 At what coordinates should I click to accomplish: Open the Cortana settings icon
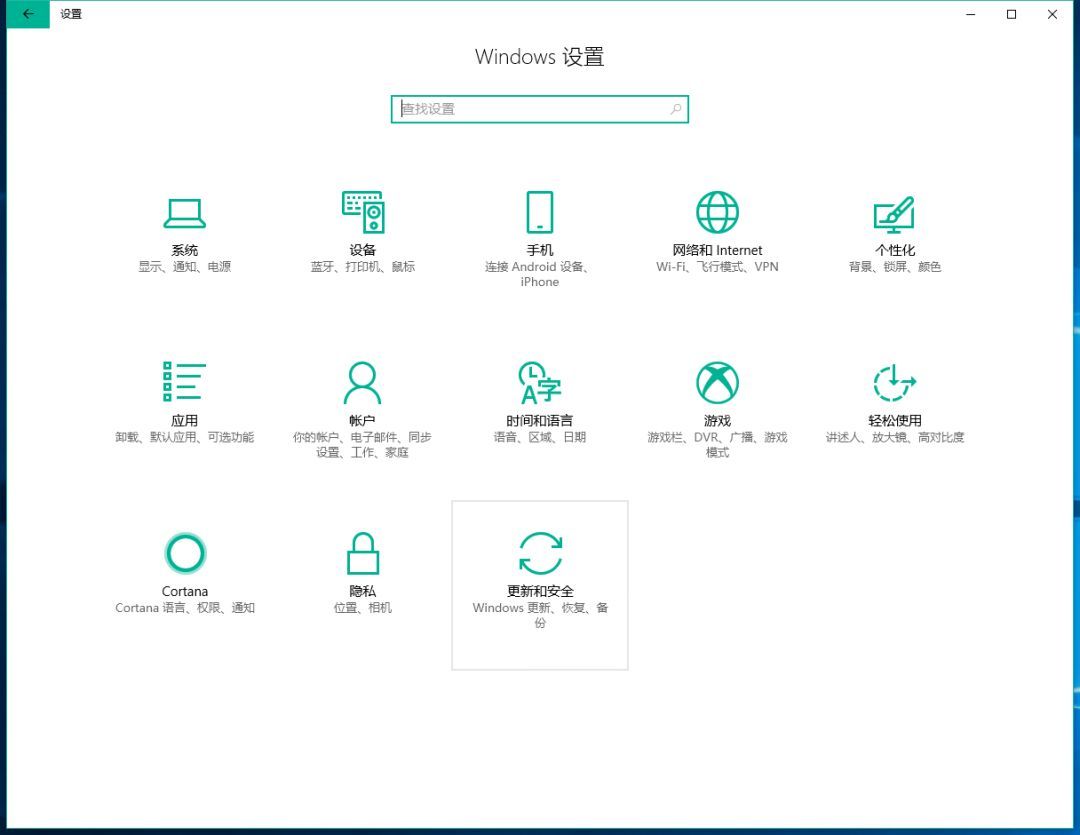(x=184, y=565)
